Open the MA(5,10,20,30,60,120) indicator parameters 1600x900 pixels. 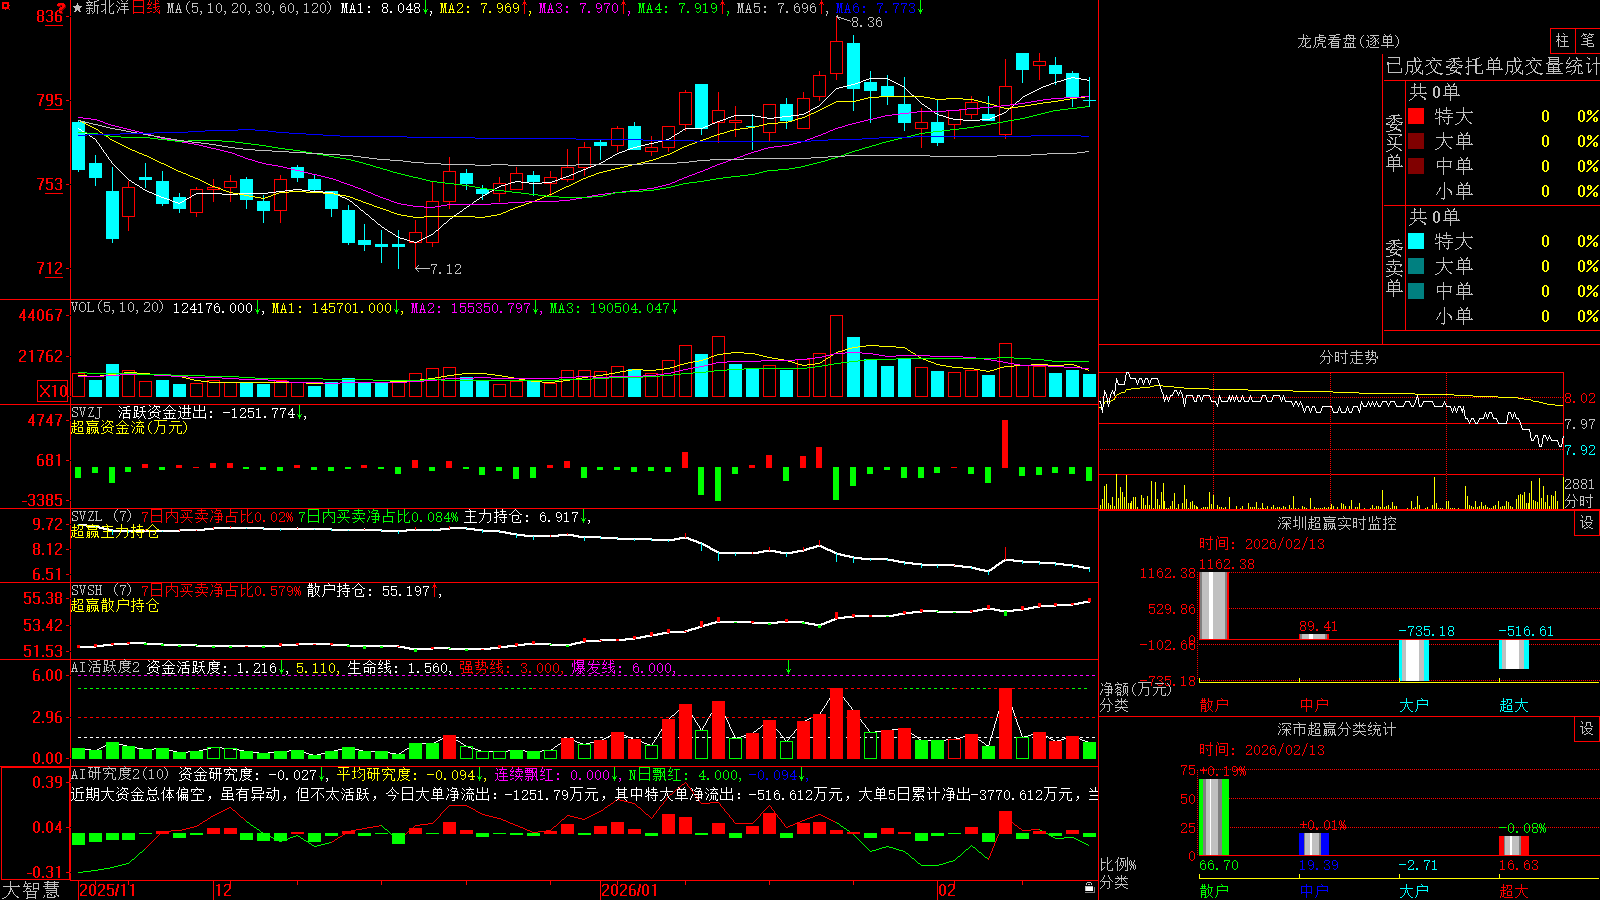point(249,8)
